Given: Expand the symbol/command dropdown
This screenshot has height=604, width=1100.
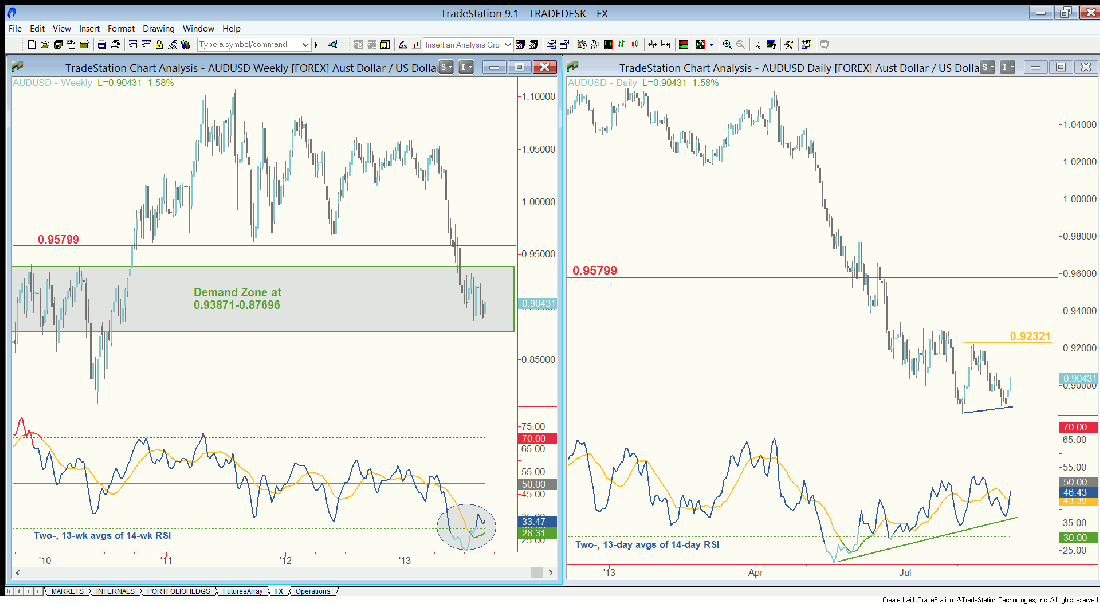Looking at the screenshot, I should [x=306, y=45].
